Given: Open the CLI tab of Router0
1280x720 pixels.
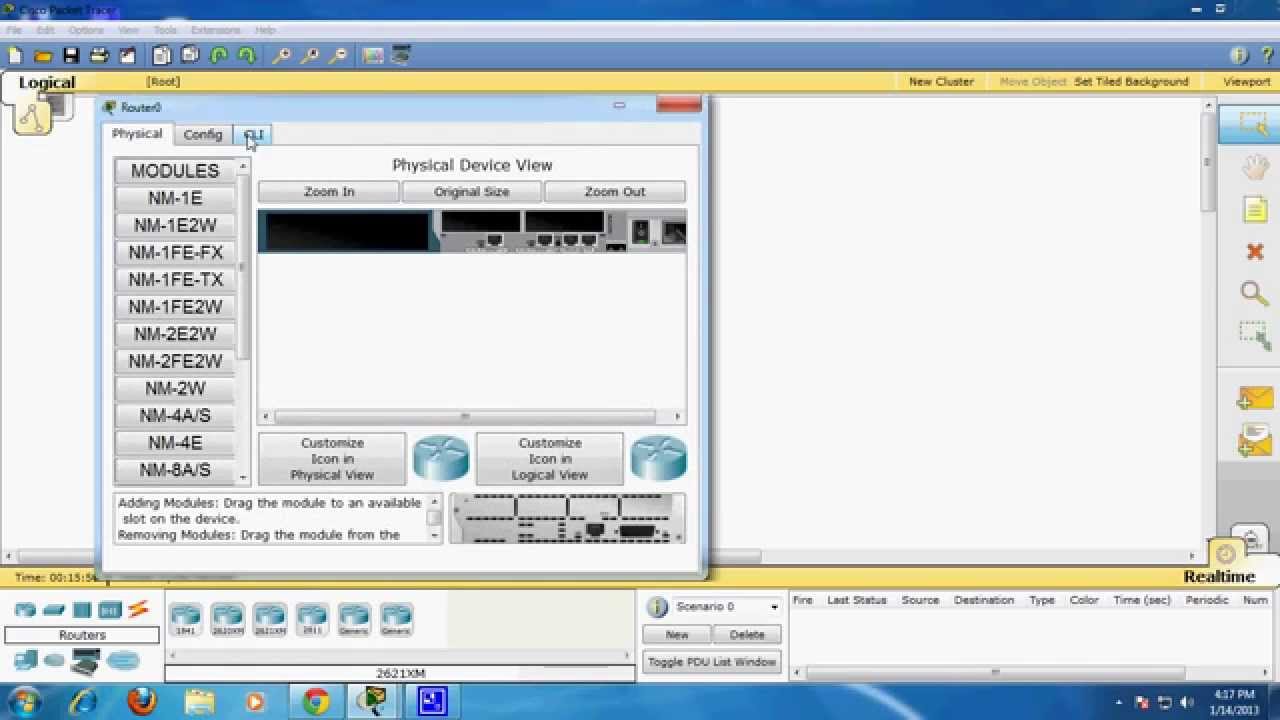Looking at the screenshot, I should coord(253,135).
